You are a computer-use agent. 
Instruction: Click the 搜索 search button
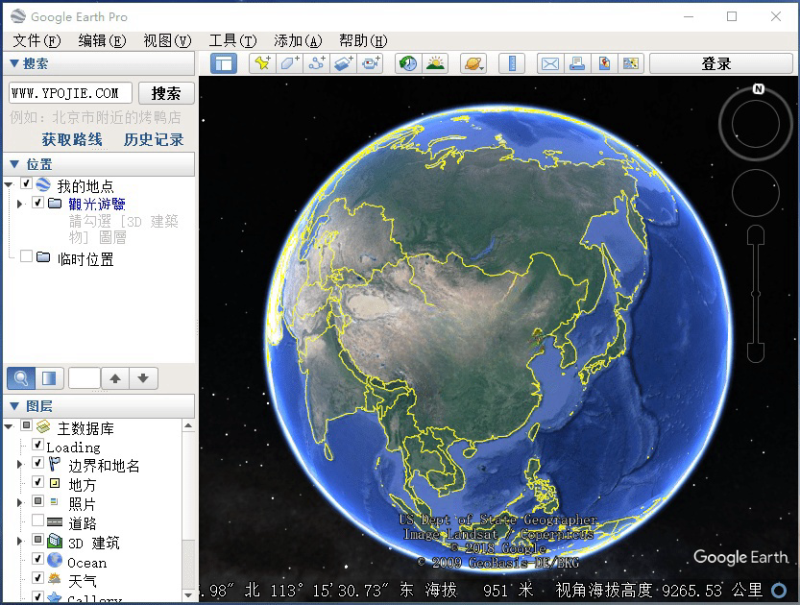coord(166,93)
